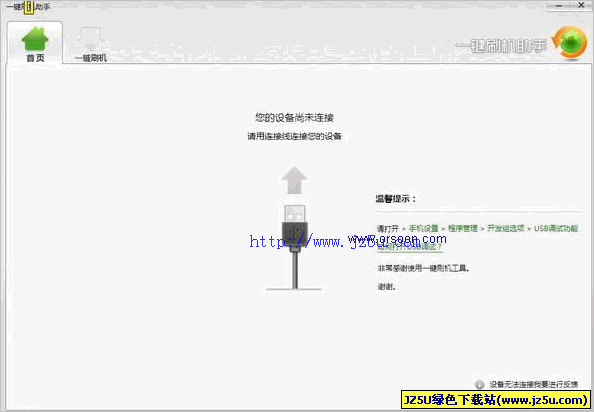The image size is (594, 412).
Task: Select the 手机设置 breadcrumb text
Action: [424, 228]
